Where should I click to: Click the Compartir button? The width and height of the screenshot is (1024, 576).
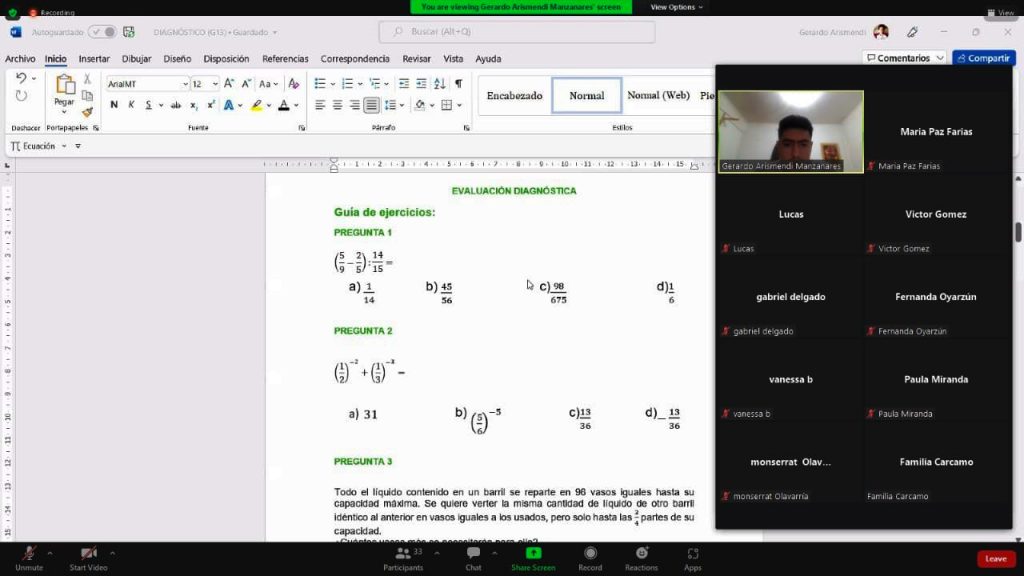click(x=983, y=58)
